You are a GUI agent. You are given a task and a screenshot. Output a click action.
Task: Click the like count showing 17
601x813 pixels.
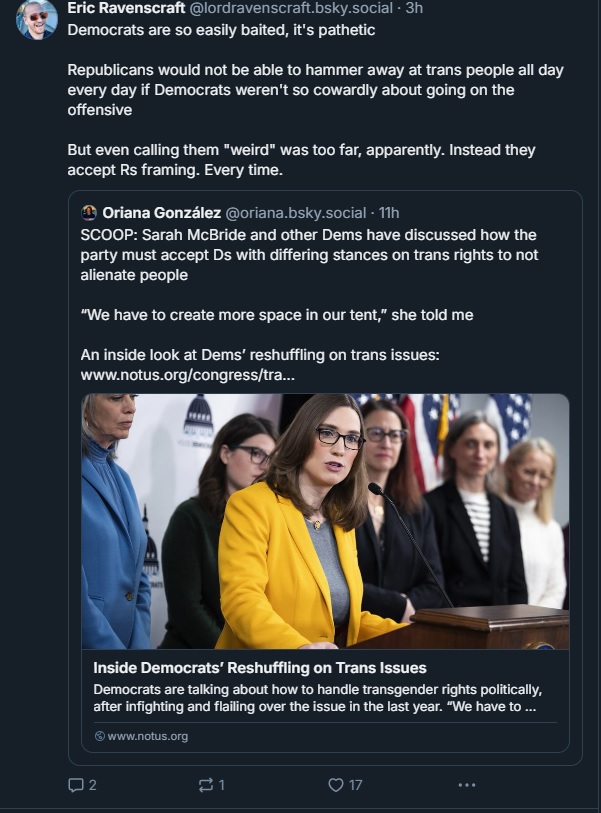point(355,785)
